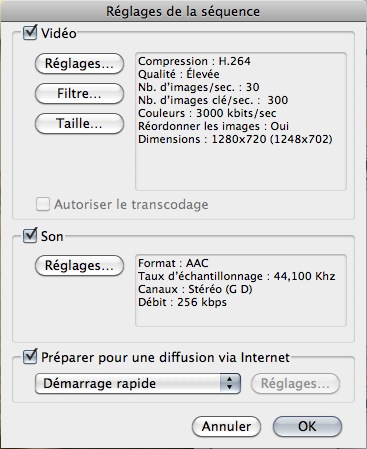Open the Filtre settings

coord(79,93)
